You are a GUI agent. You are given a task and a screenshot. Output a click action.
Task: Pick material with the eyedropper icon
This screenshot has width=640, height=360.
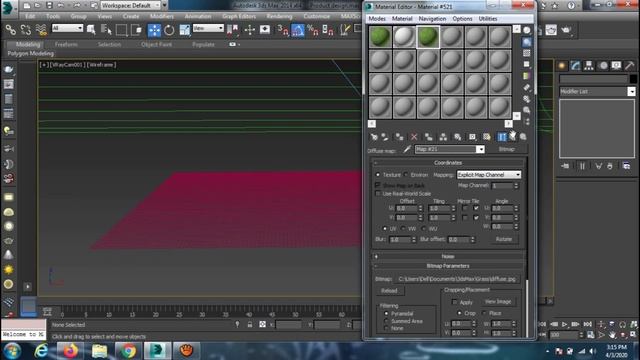(x=407, y=149)
